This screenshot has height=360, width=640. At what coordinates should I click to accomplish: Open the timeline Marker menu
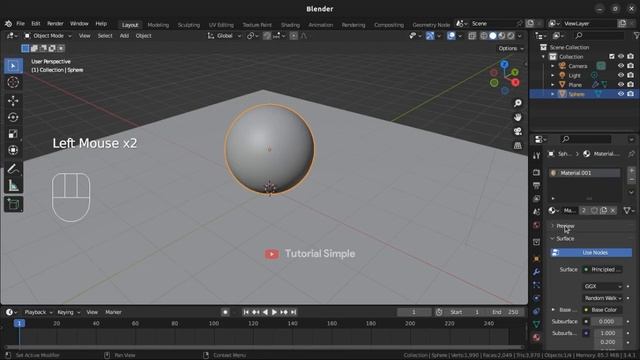[113, 312]
